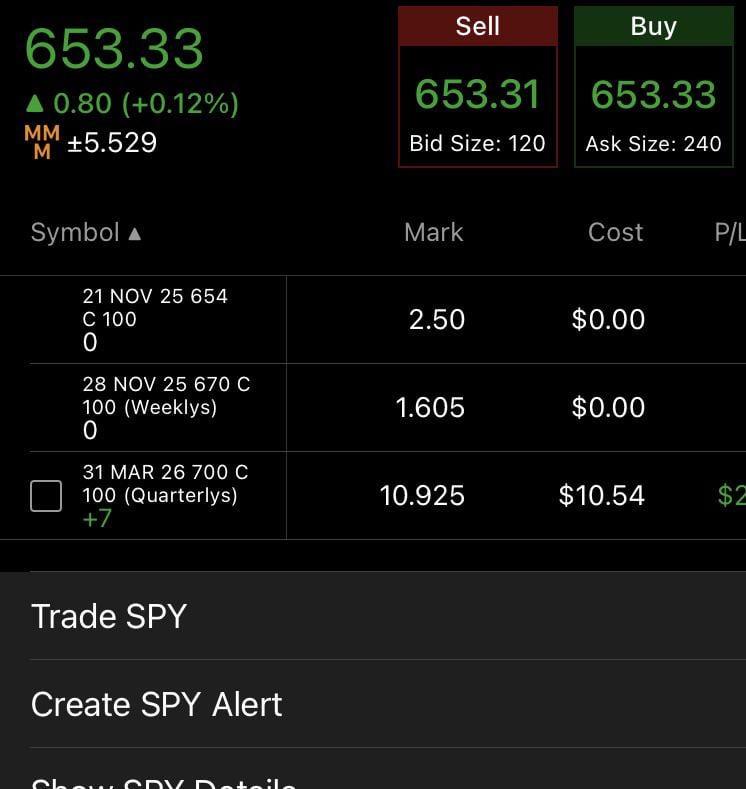746x789 pixels.
Task: Tap the 653.33 last price
Action: click(114, 48)
